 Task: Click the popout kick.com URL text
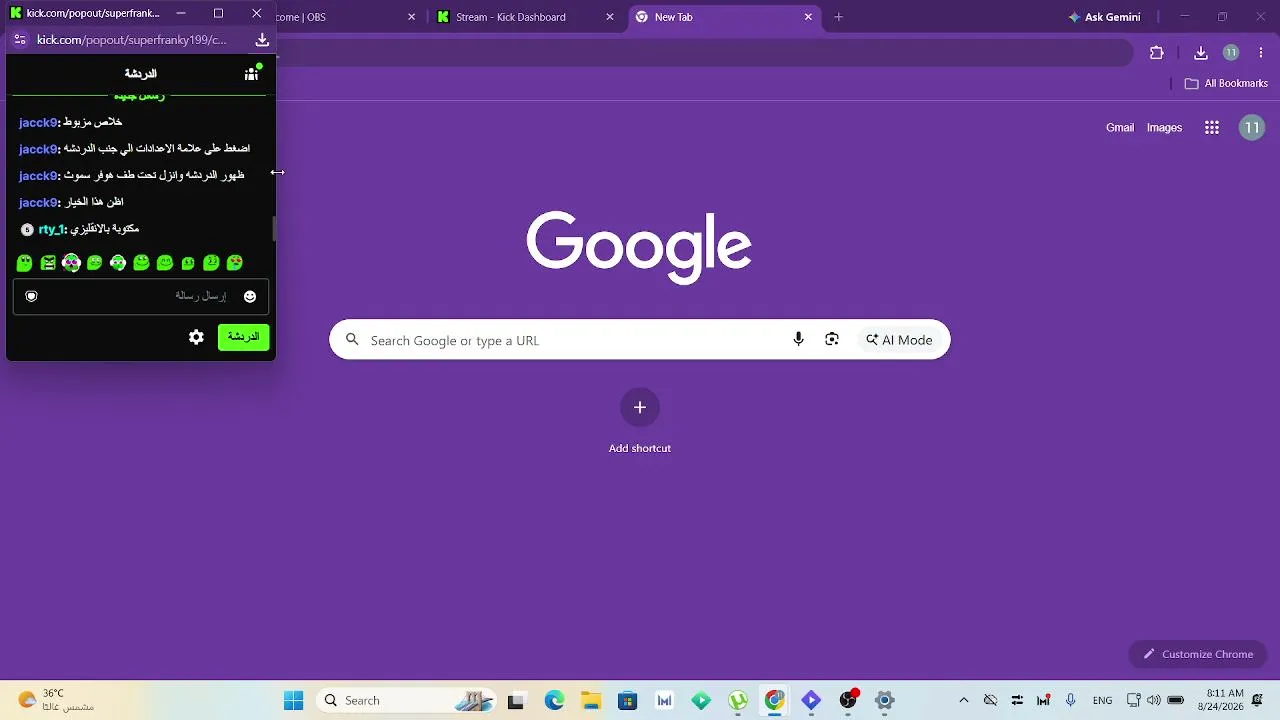132,40
